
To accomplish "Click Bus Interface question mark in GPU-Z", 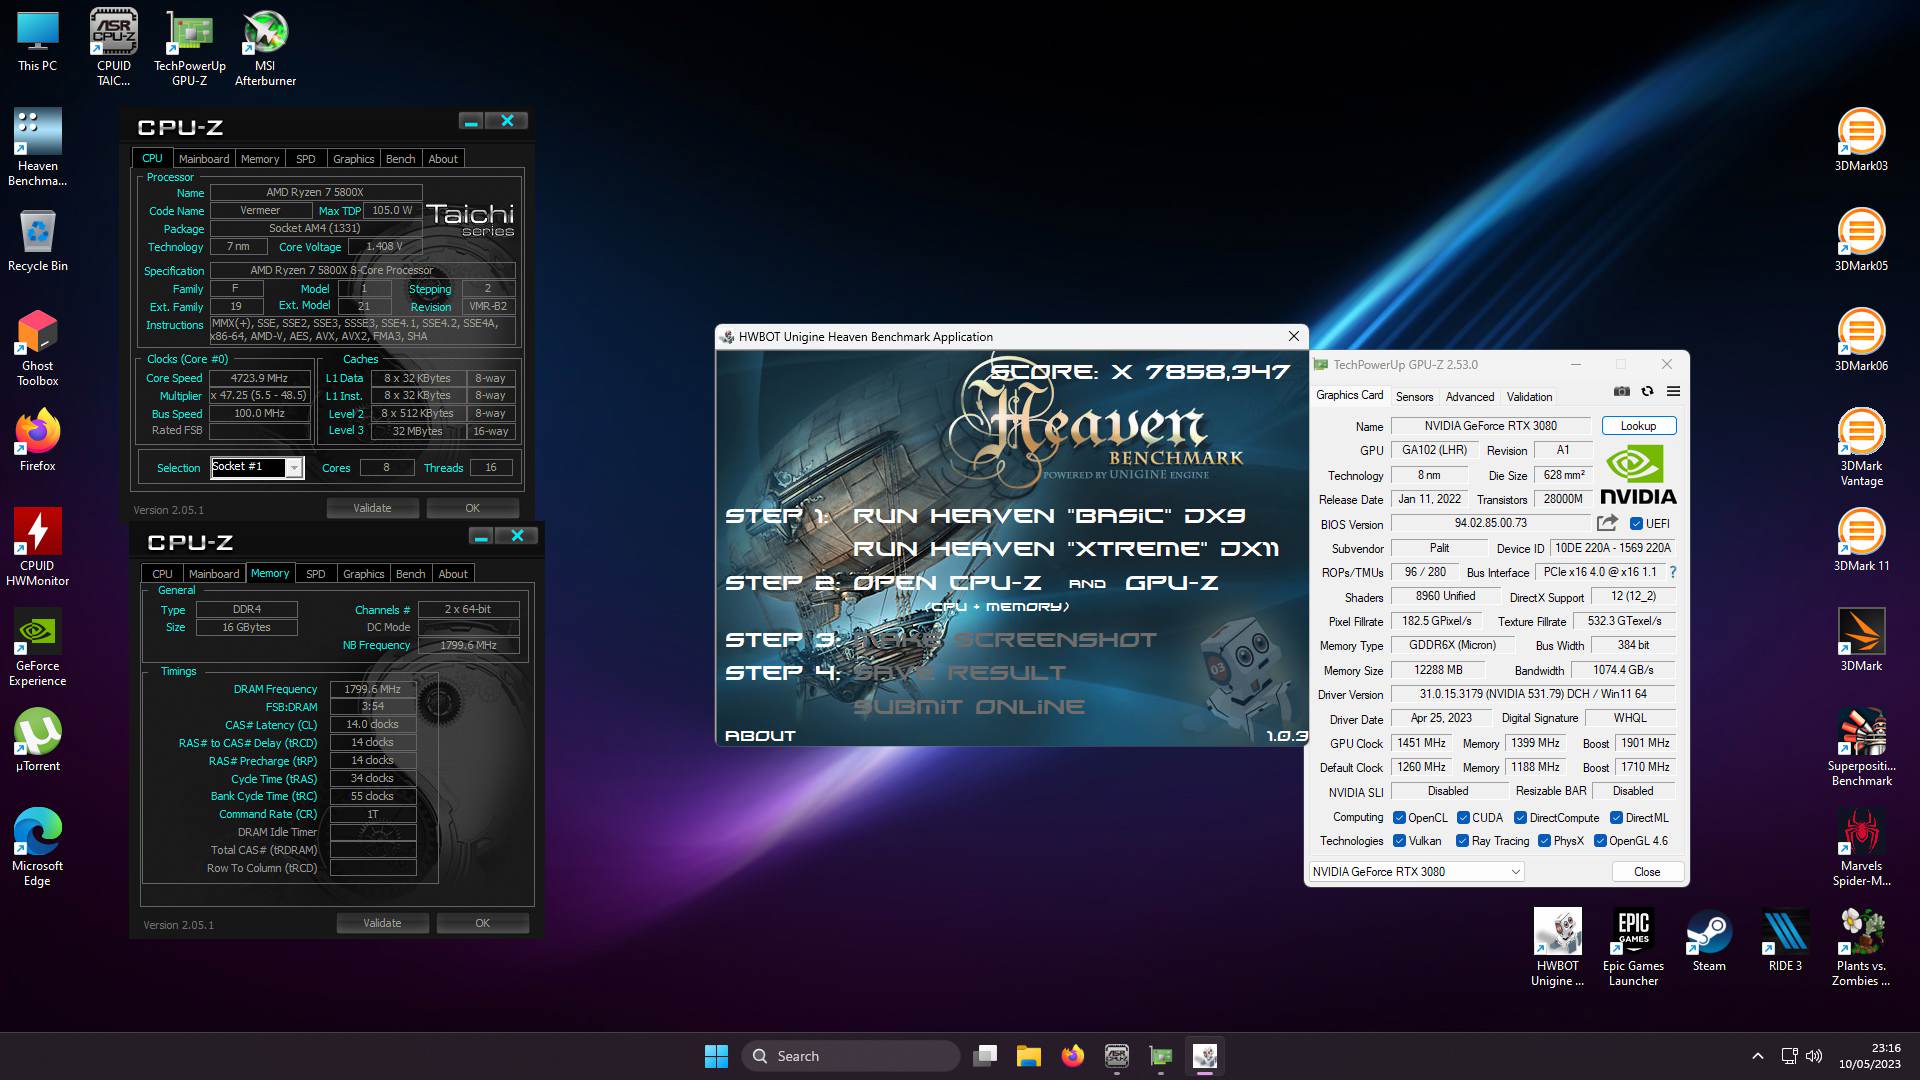I will point(1673,572).
